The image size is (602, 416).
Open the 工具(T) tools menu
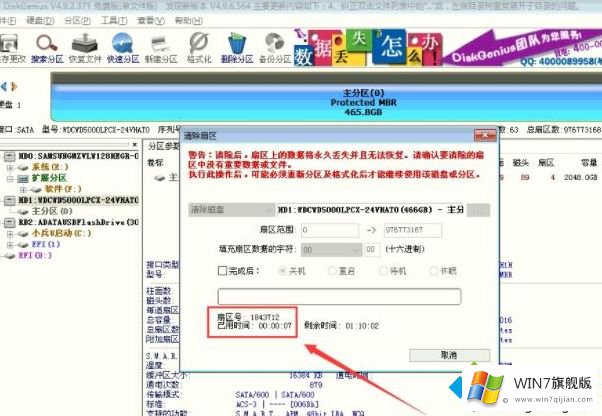[114, 20]
